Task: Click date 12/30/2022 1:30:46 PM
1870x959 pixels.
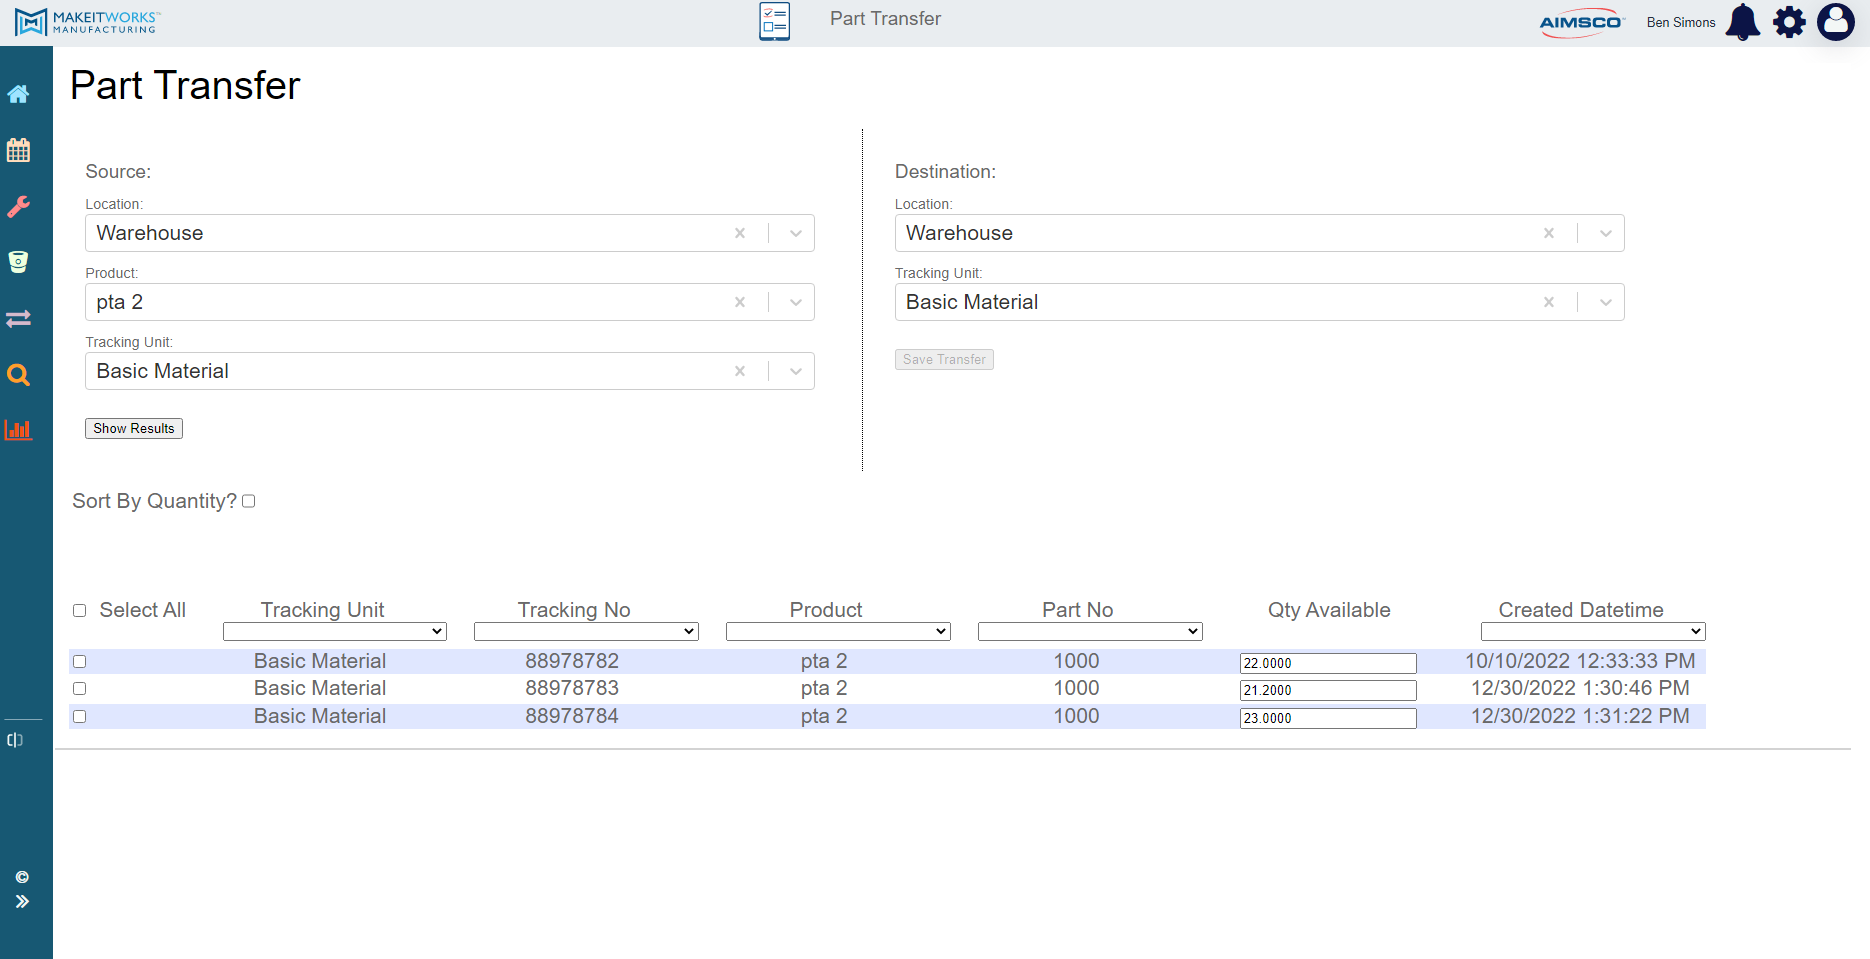Action: click(1580, 688)
